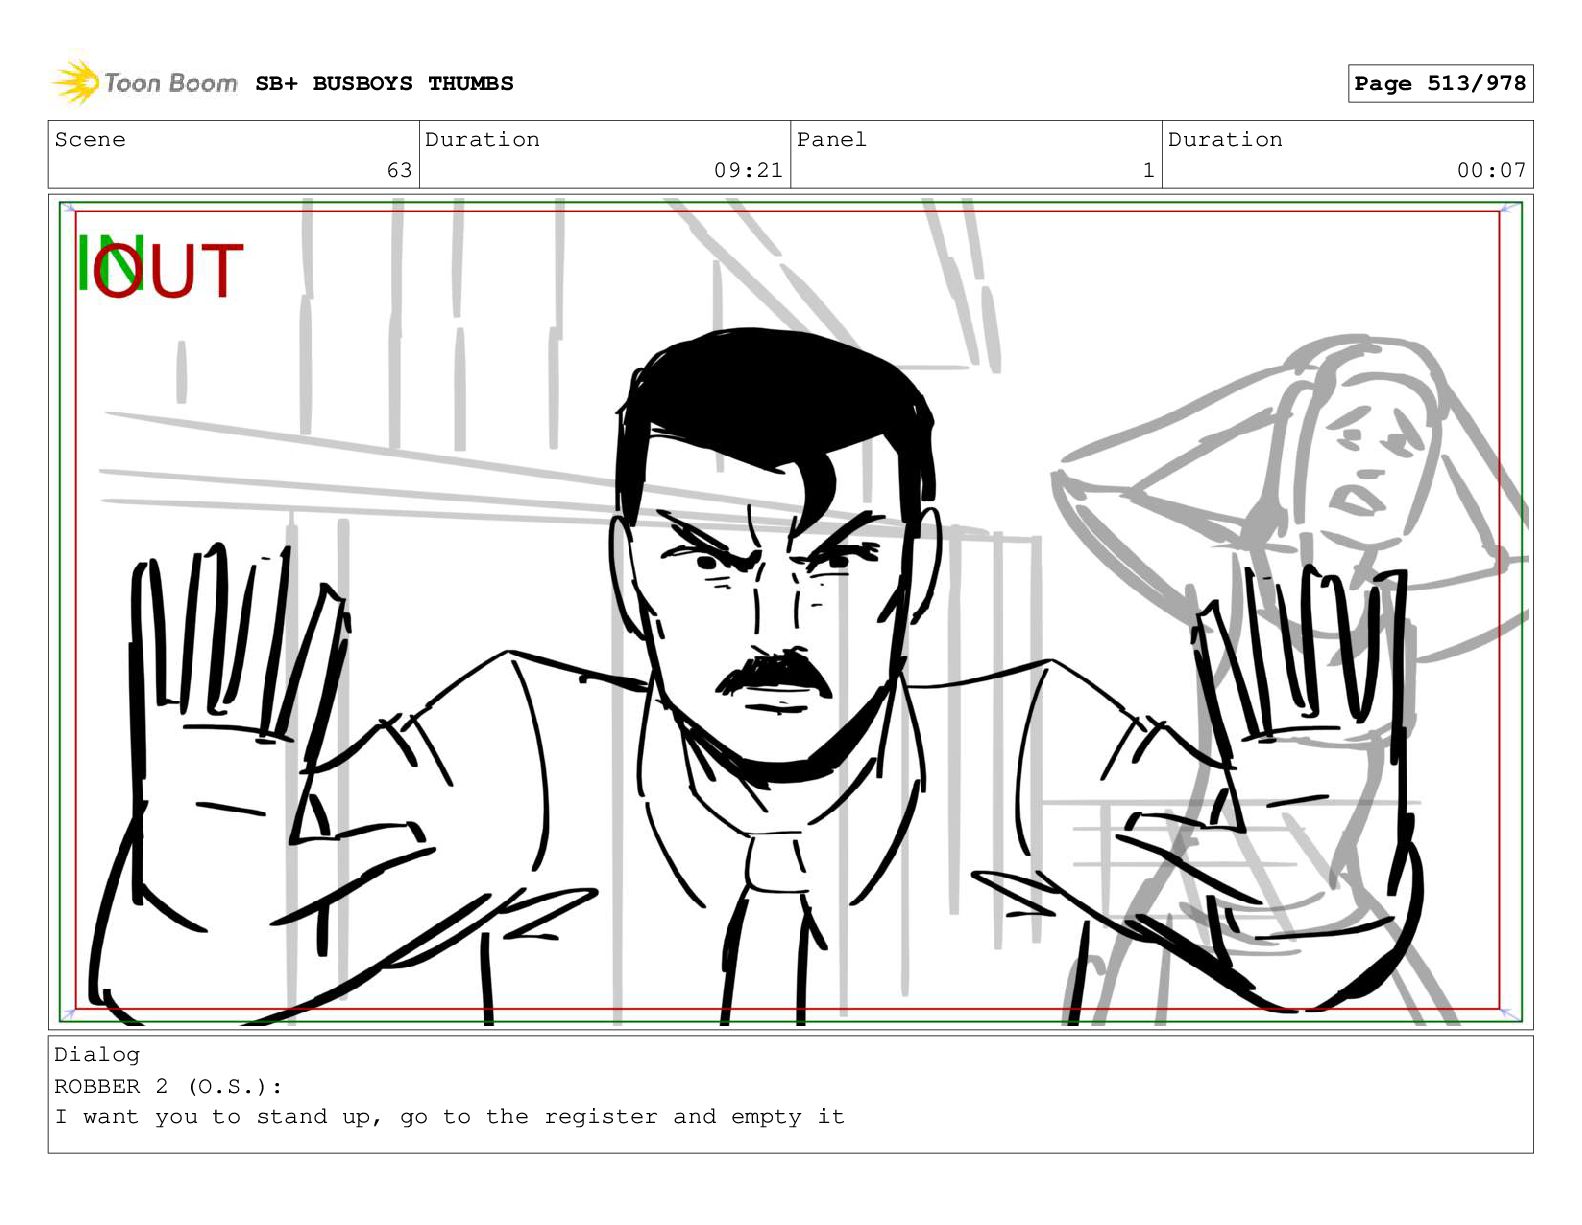Click the green IN camera marker
Screen dimensions: 1582x1225
tap(110, 263)
